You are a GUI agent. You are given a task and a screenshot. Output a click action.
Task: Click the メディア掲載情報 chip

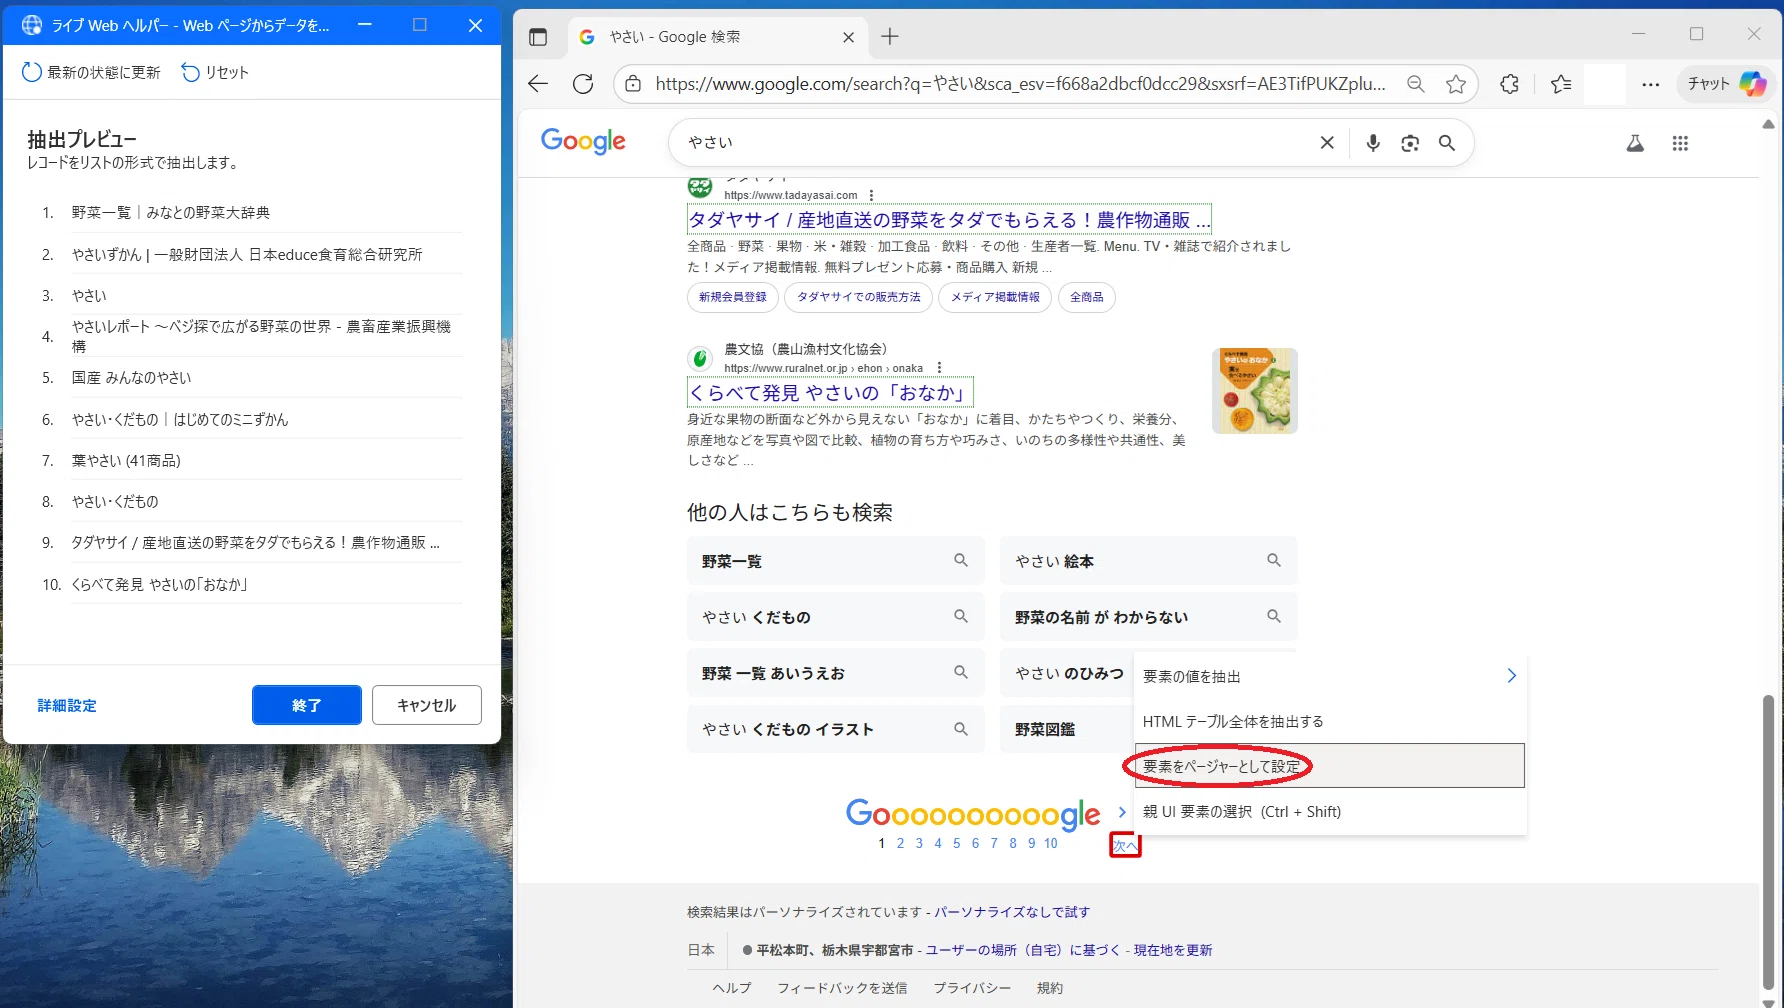[x=995, y=297]
